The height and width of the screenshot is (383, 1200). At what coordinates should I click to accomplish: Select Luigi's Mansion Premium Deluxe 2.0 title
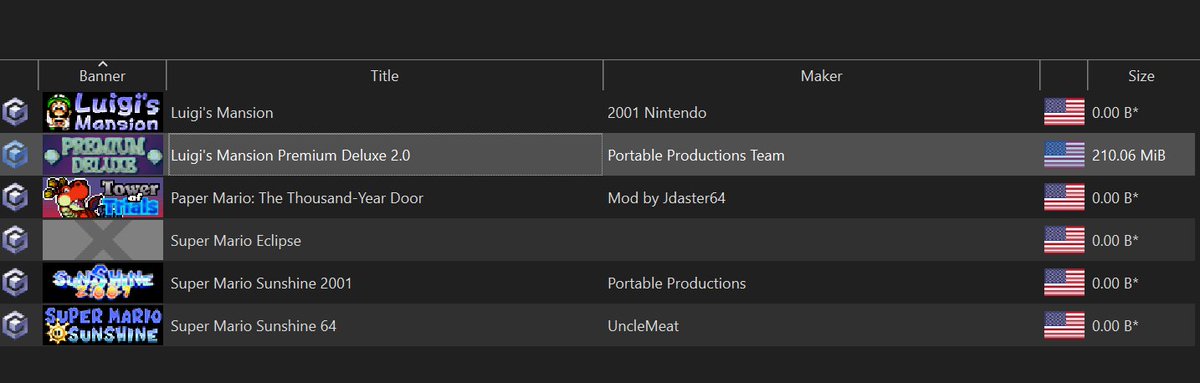click(x=291, y=156)
